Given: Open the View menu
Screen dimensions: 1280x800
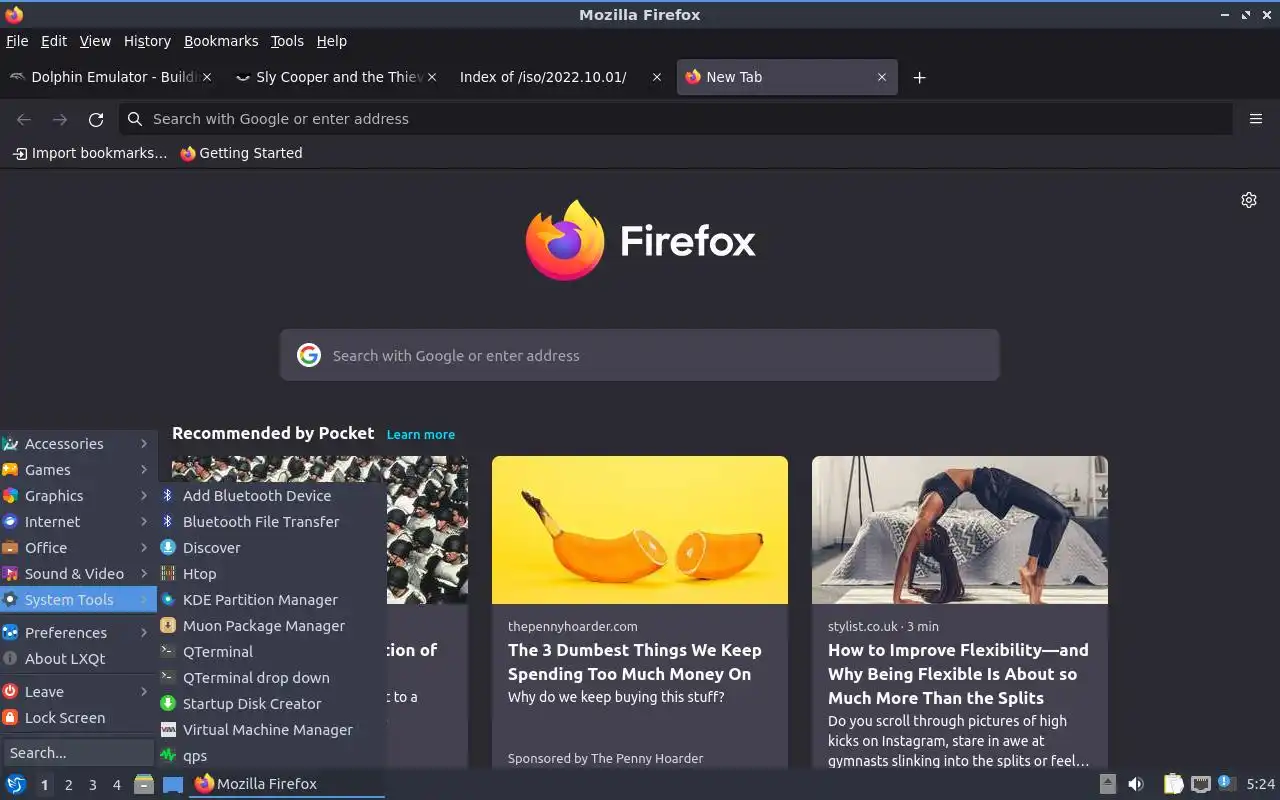Looking at the screenshot, I should (x=95, y=41).
